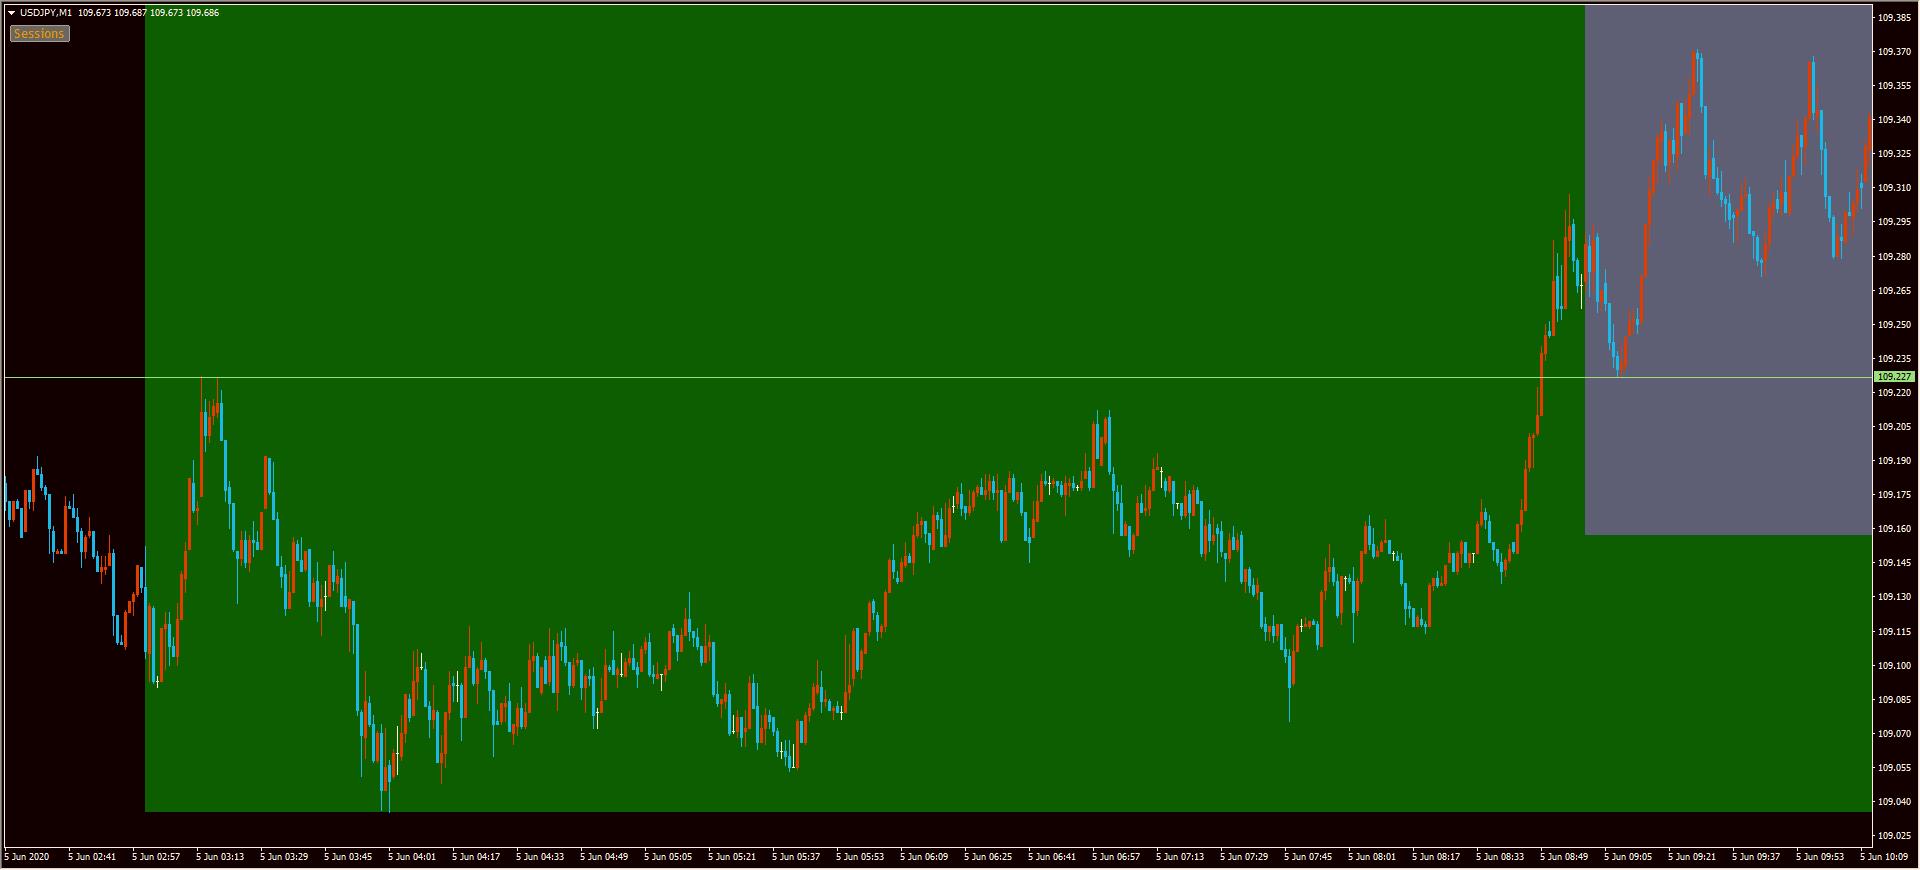
Task: Click the 109.160 price scale label
Action: click(1894, 529)
